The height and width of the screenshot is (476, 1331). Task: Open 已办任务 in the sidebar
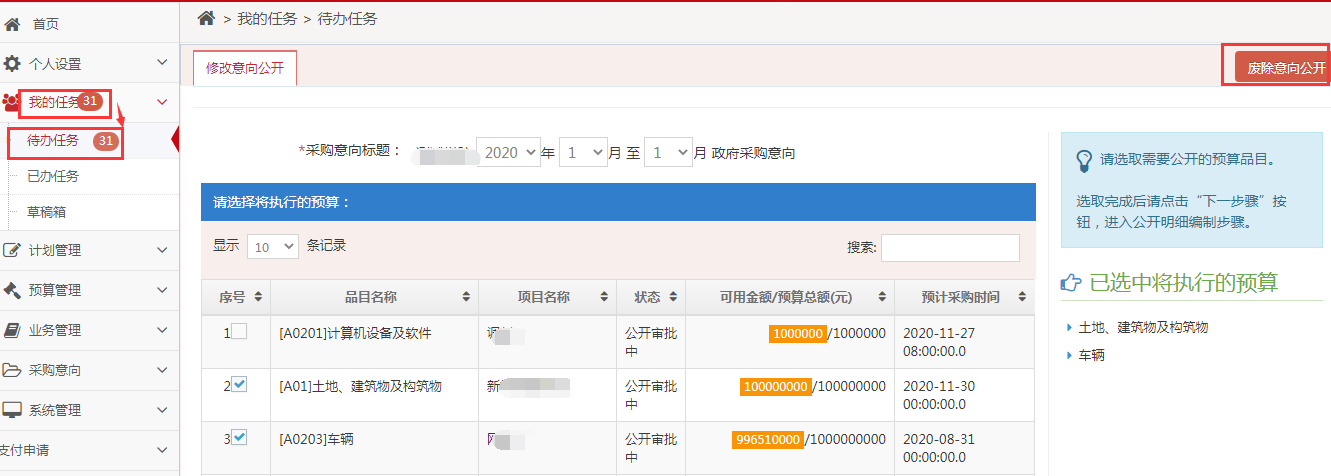(53, 176)
